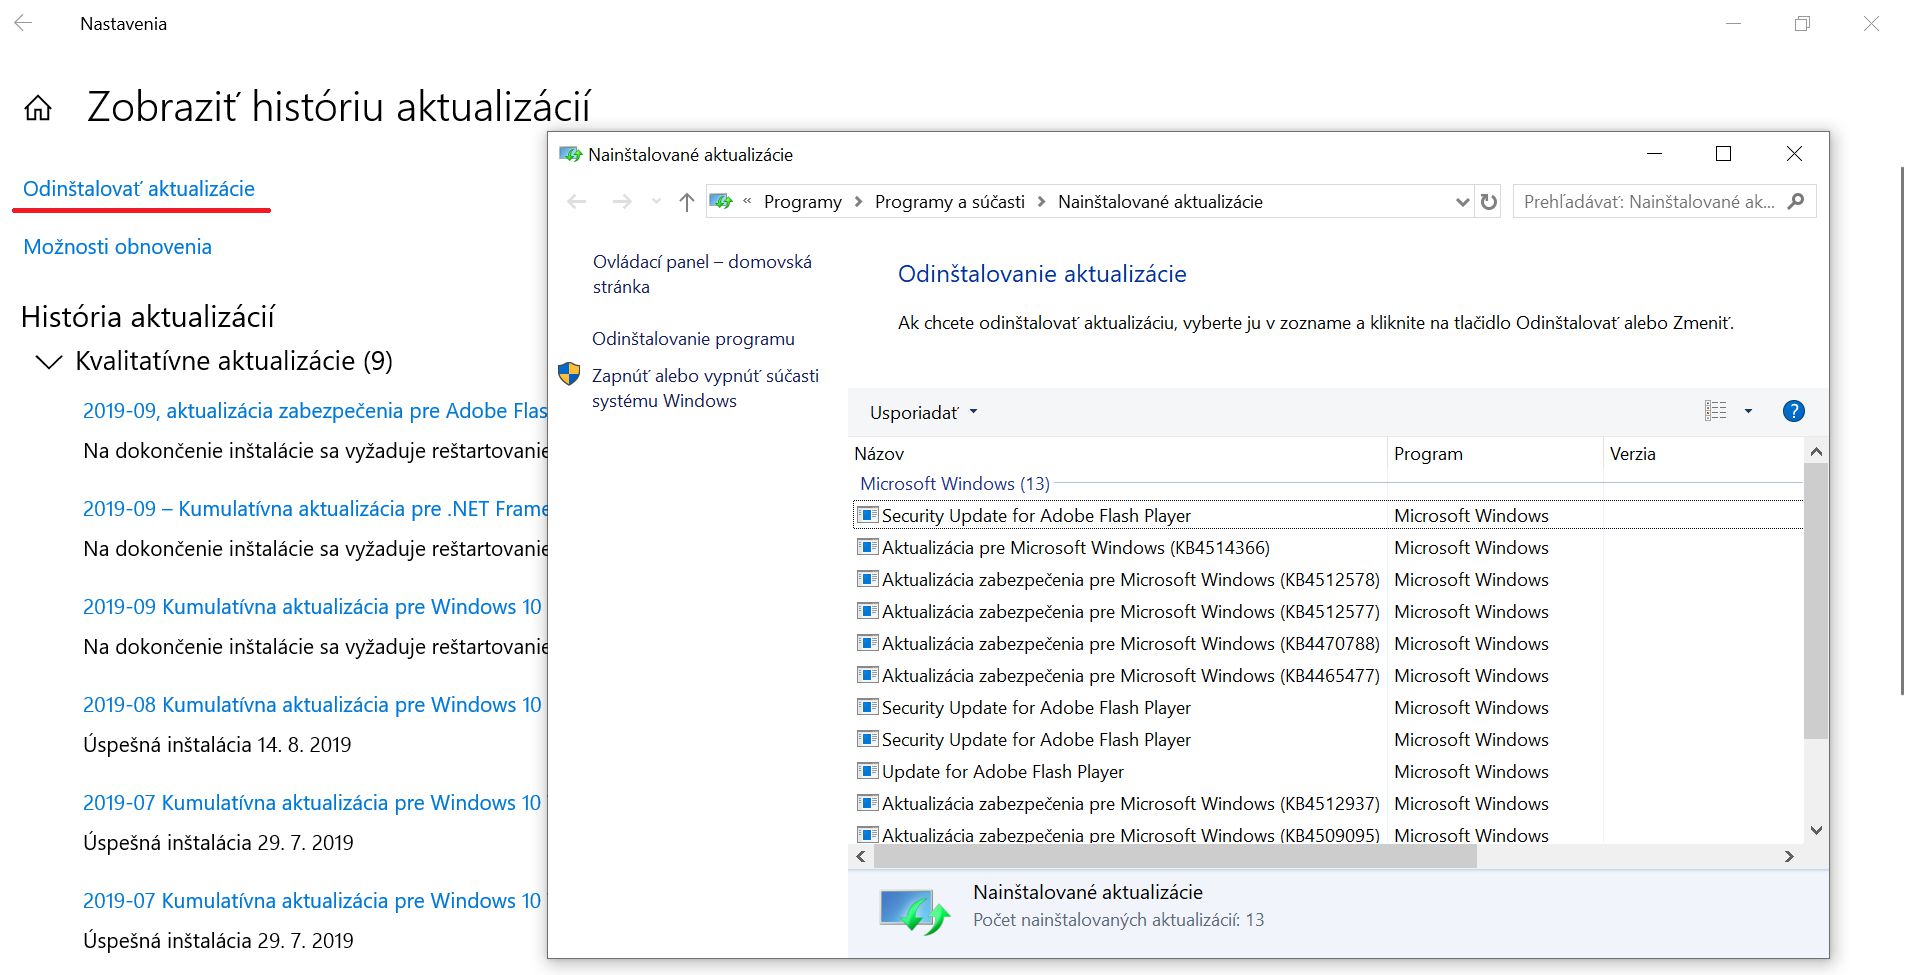Click the forward arrow in Control Panel window
Viewport: 1907px width, 975px height.
(622, 202)
